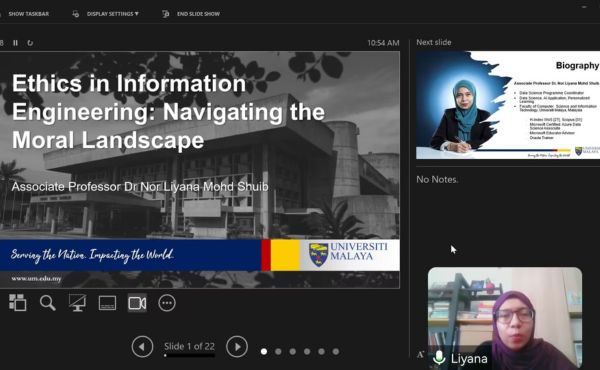This screenshot has width=600, height=370.
Task: Toggle subtitles icon
Action: click(x=107, y=303)
